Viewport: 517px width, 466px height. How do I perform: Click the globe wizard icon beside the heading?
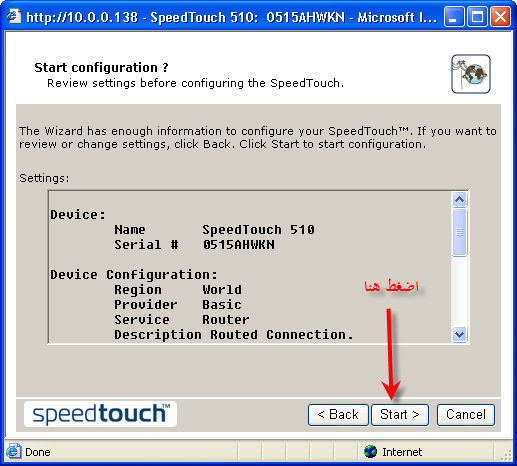point(471,74)
